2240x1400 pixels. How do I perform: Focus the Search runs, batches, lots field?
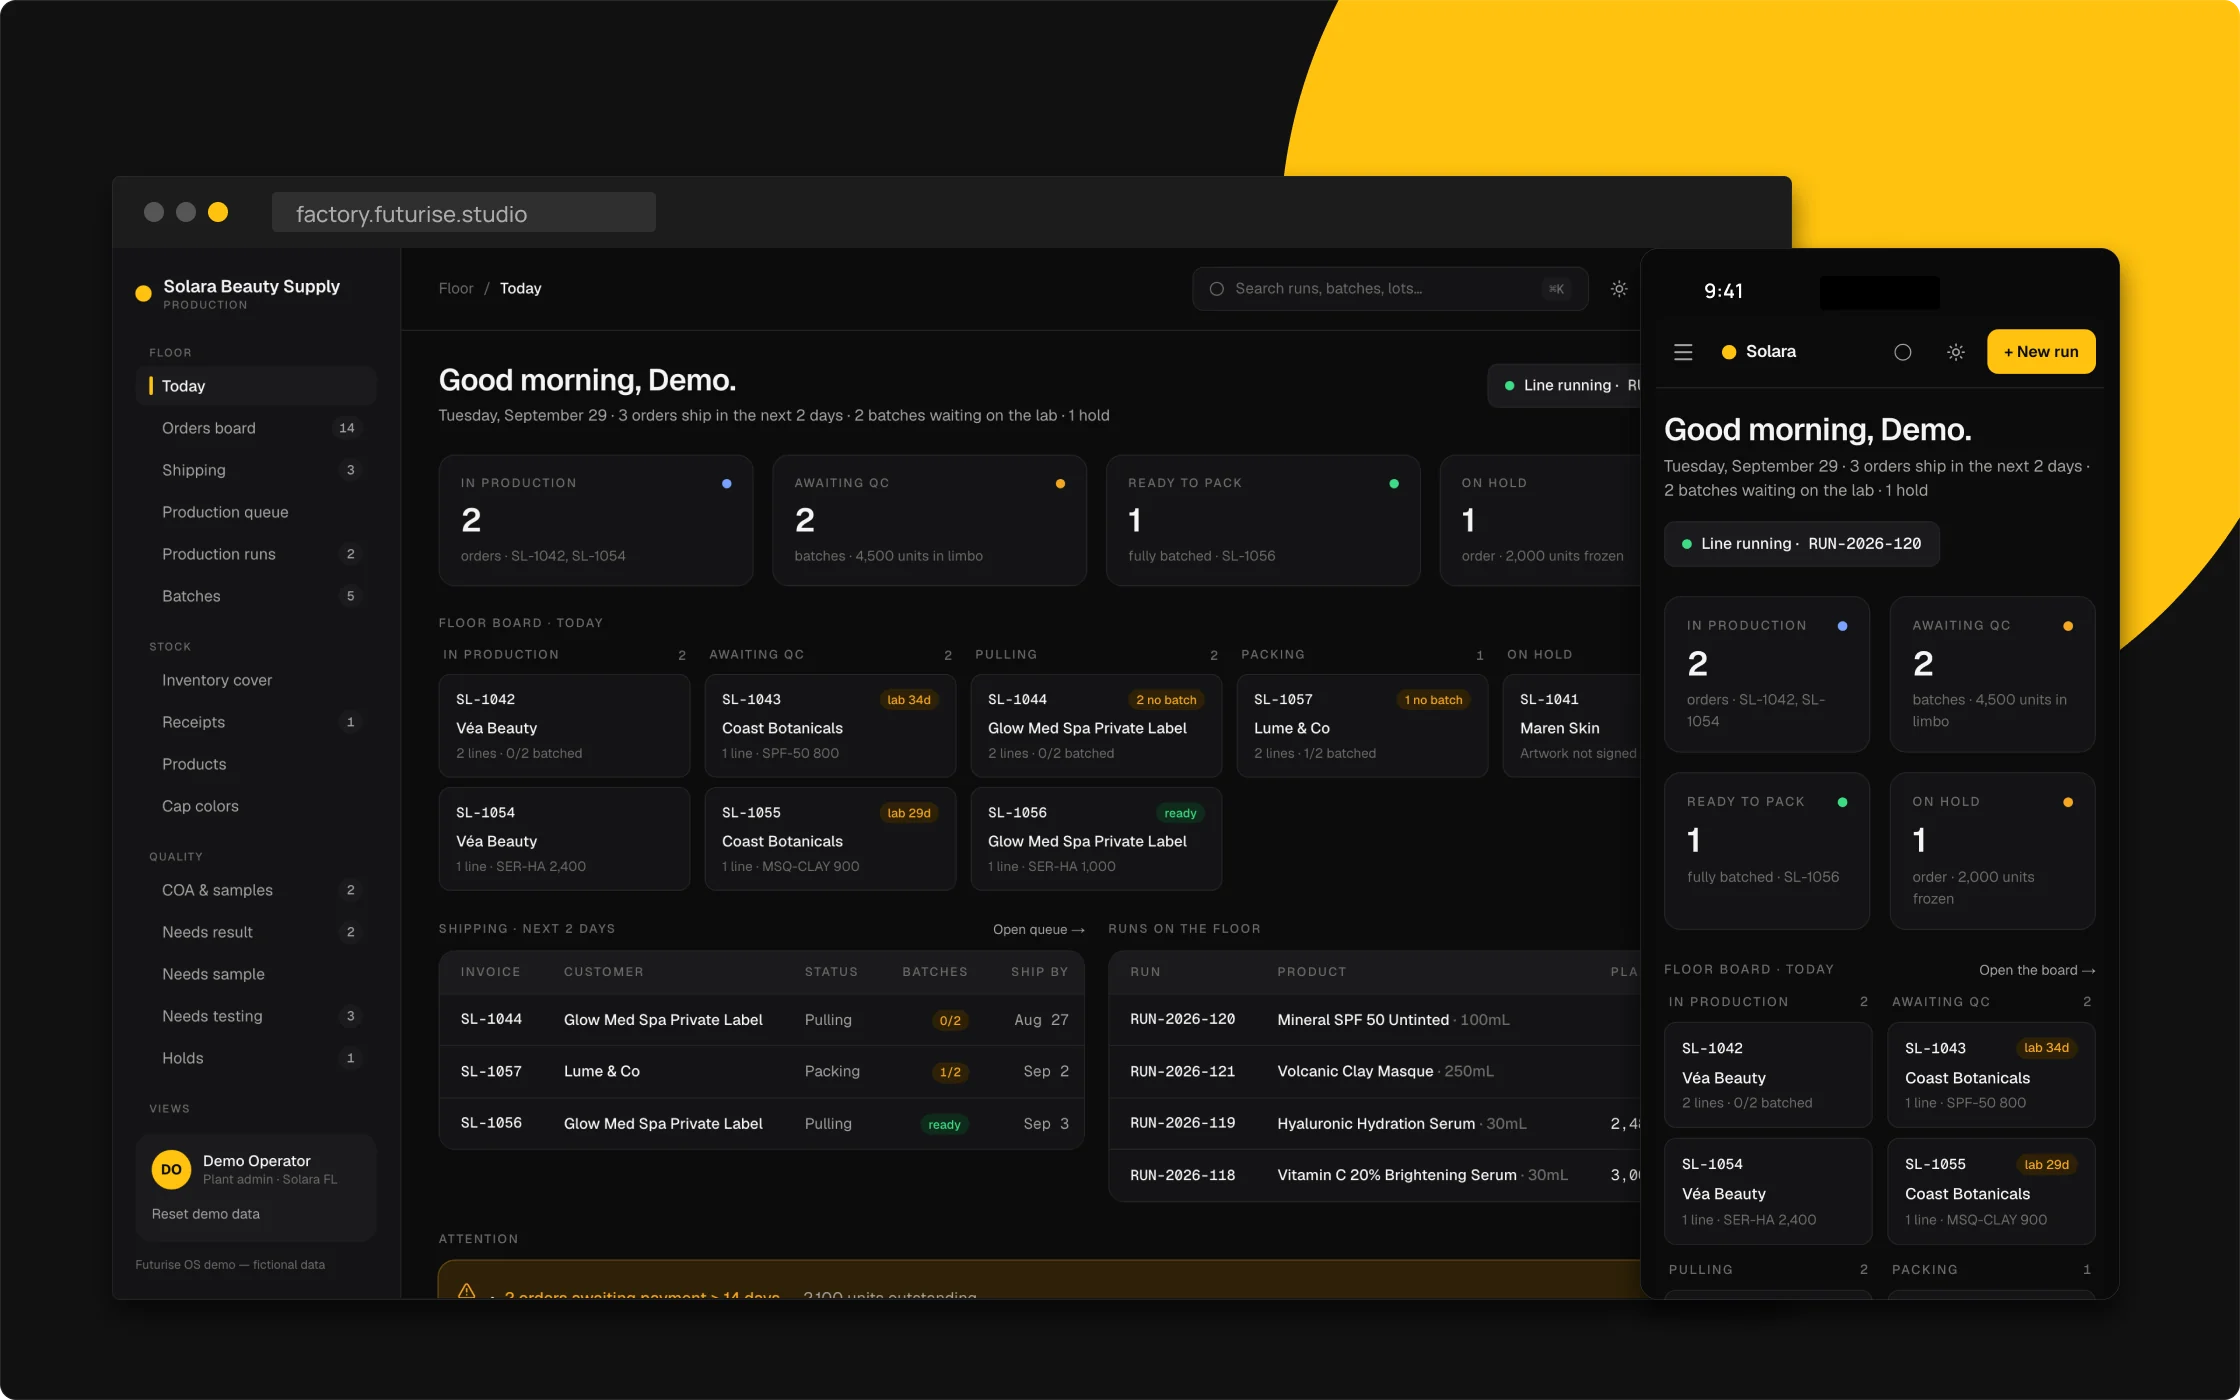(1390, 289)
